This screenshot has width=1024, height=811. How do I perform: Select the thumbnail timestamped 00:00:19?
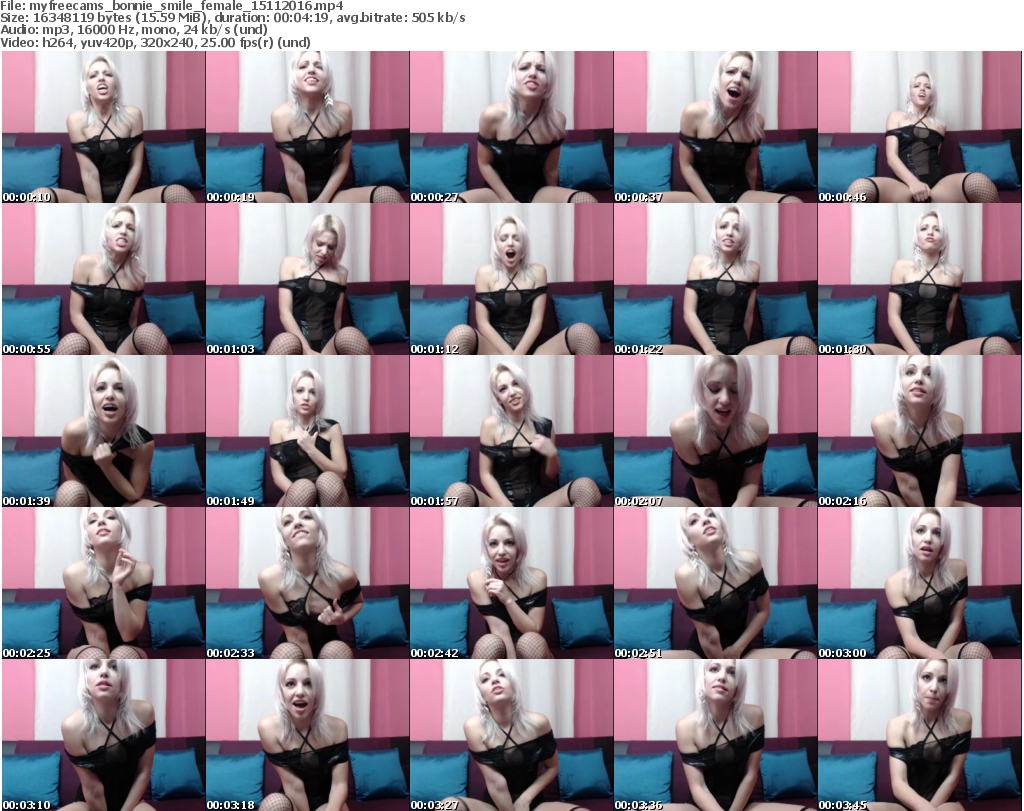click(x=308, y=127)
